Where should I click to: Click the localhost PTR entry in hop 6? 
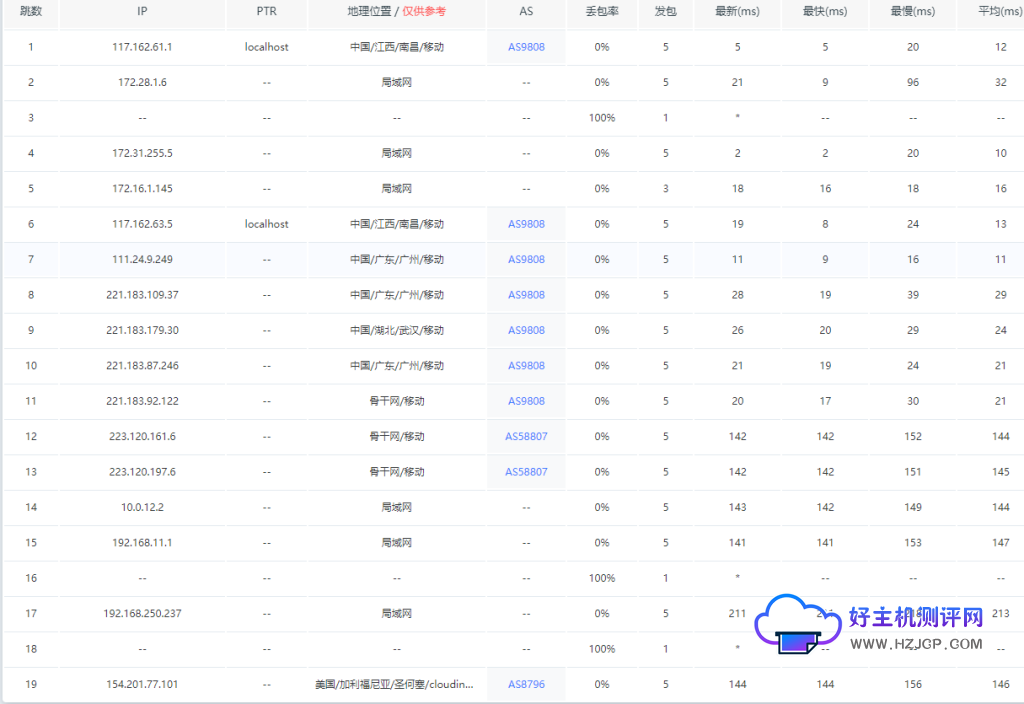[266, 224]
